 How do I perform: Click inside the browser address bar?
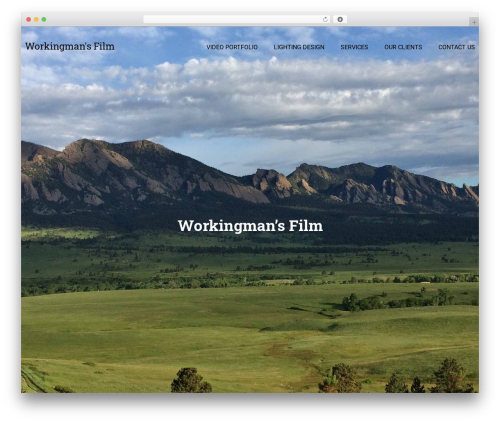(237, 20)
